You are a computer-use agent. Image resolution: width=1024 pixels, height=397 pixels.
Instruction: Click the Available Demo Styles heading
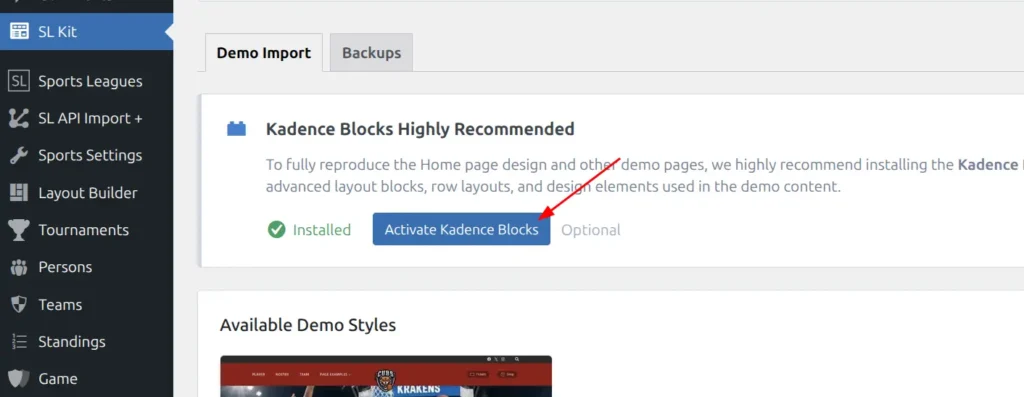pos(308,325)
